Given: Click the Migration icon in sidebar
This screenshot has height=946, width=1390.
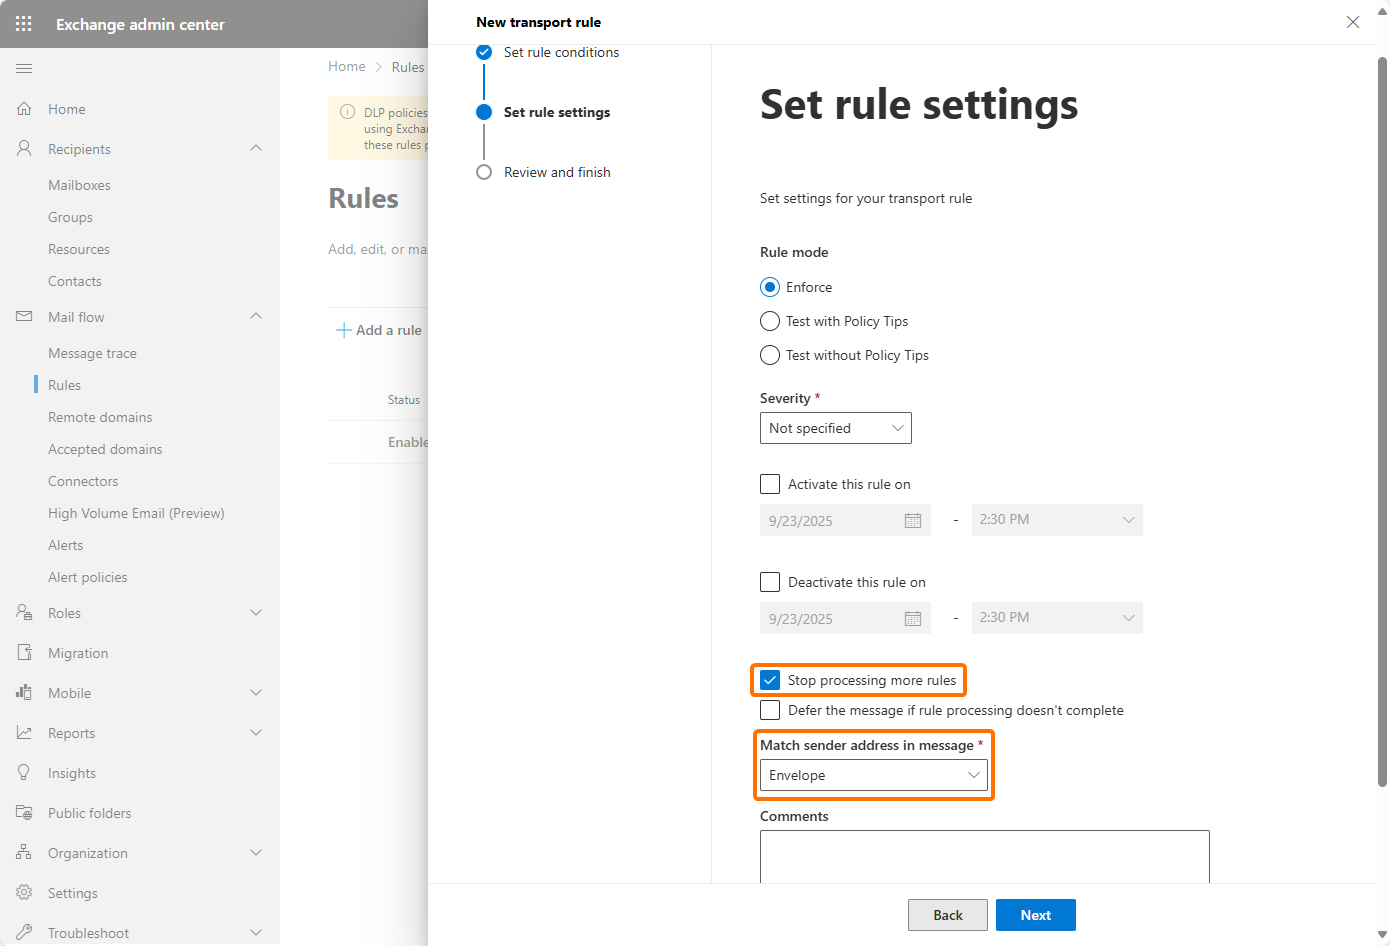Looking at the screenshot, I should [24, 653].
